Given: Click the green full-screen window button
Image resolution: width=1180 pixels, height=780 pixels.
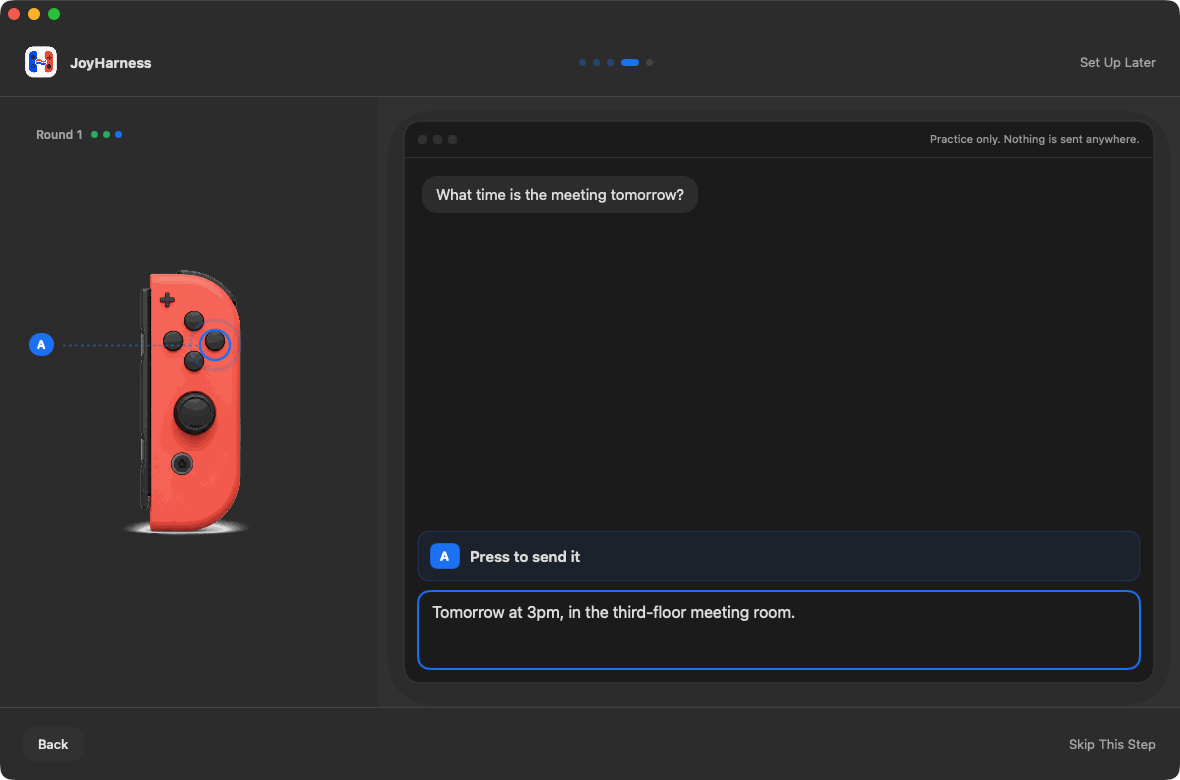Looking at the screenshot, I should click(53, 14).
